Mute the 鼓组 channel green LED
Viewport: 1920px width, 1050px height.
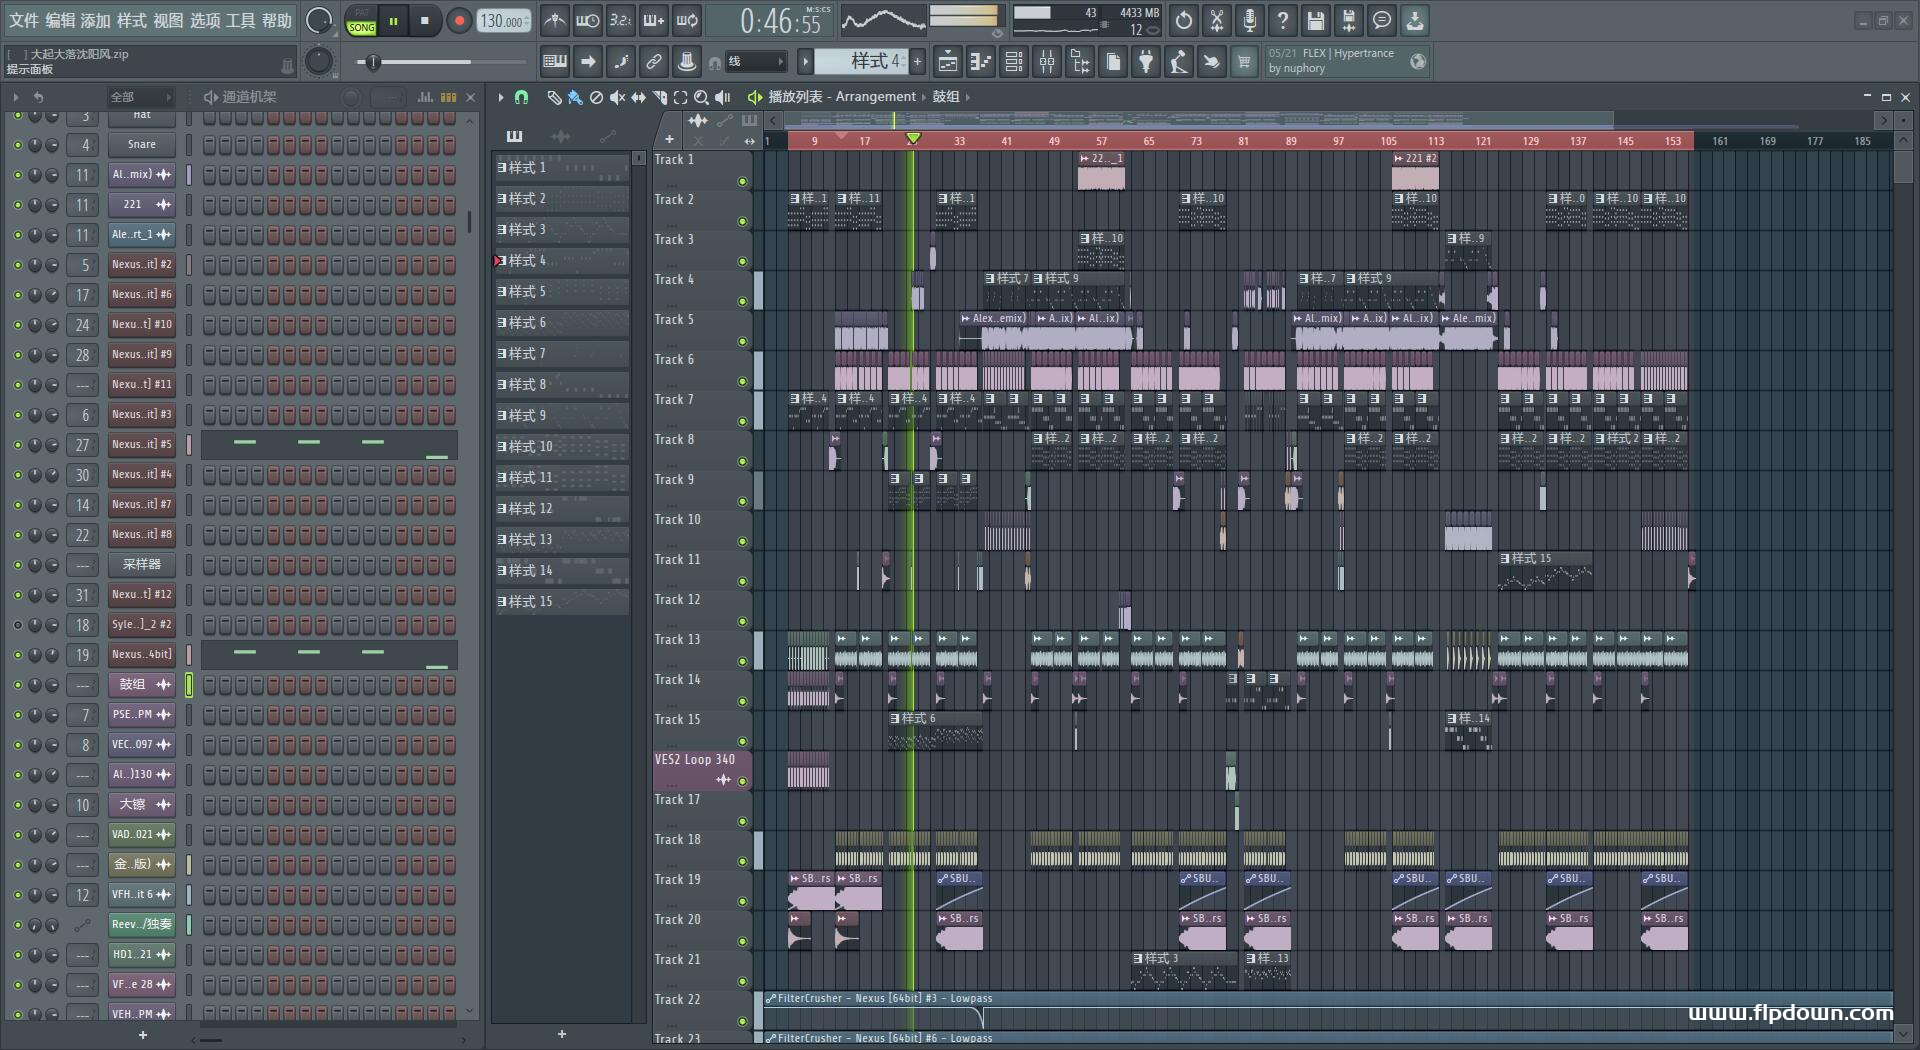pos(17,685)
